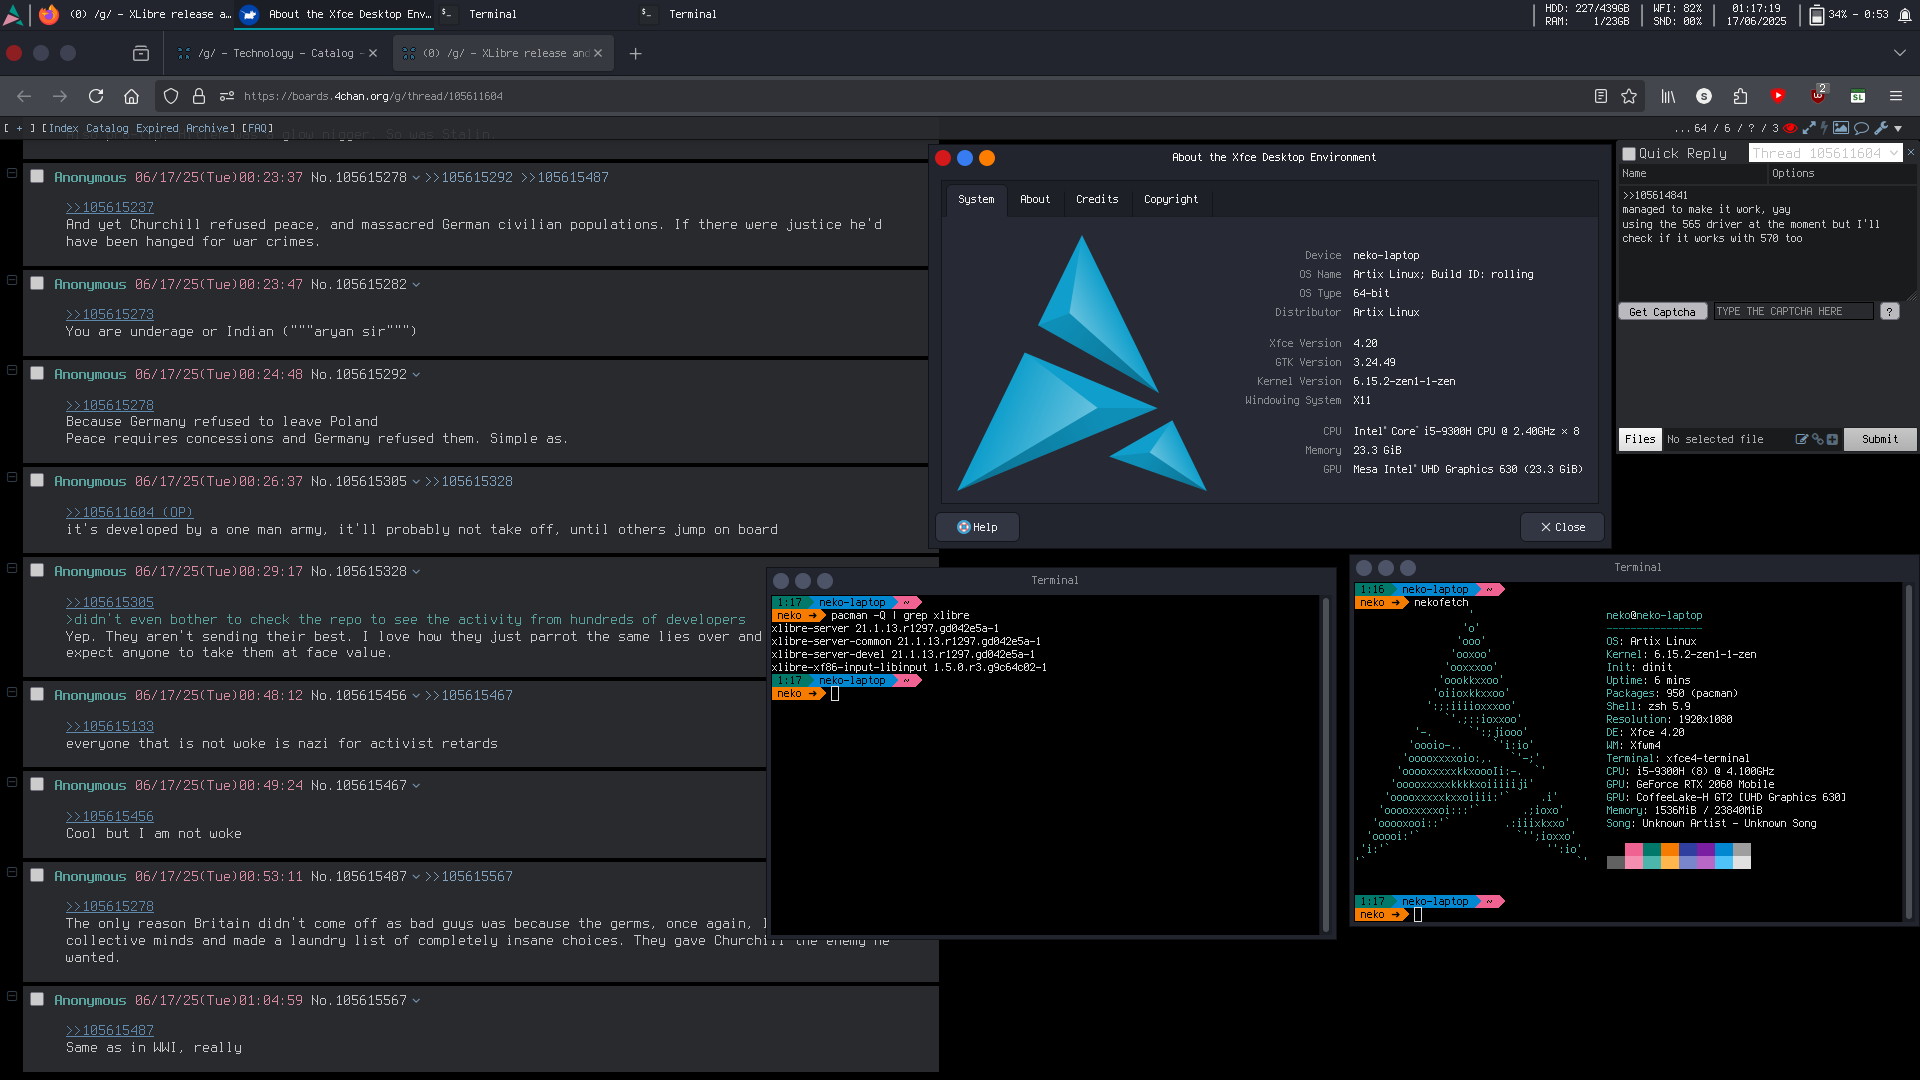Switch to the About tab in the Xfce dialog
This screenshot has height=1080, width=1920.
coord(1035,199)
